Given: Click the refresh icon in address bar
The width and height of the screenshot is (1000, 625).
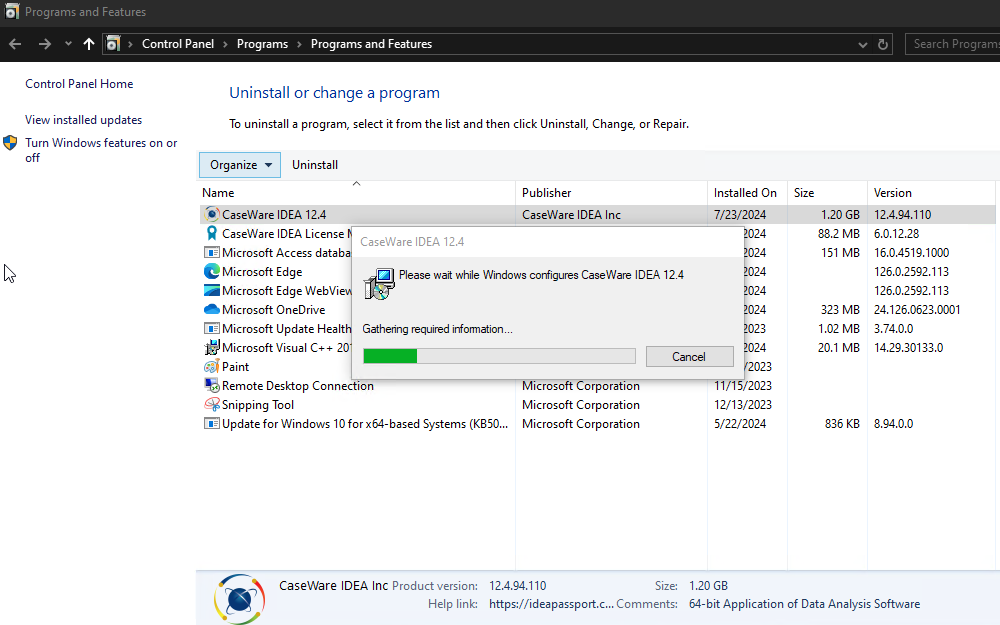Looking at the screenshot, I should [883, 44].
